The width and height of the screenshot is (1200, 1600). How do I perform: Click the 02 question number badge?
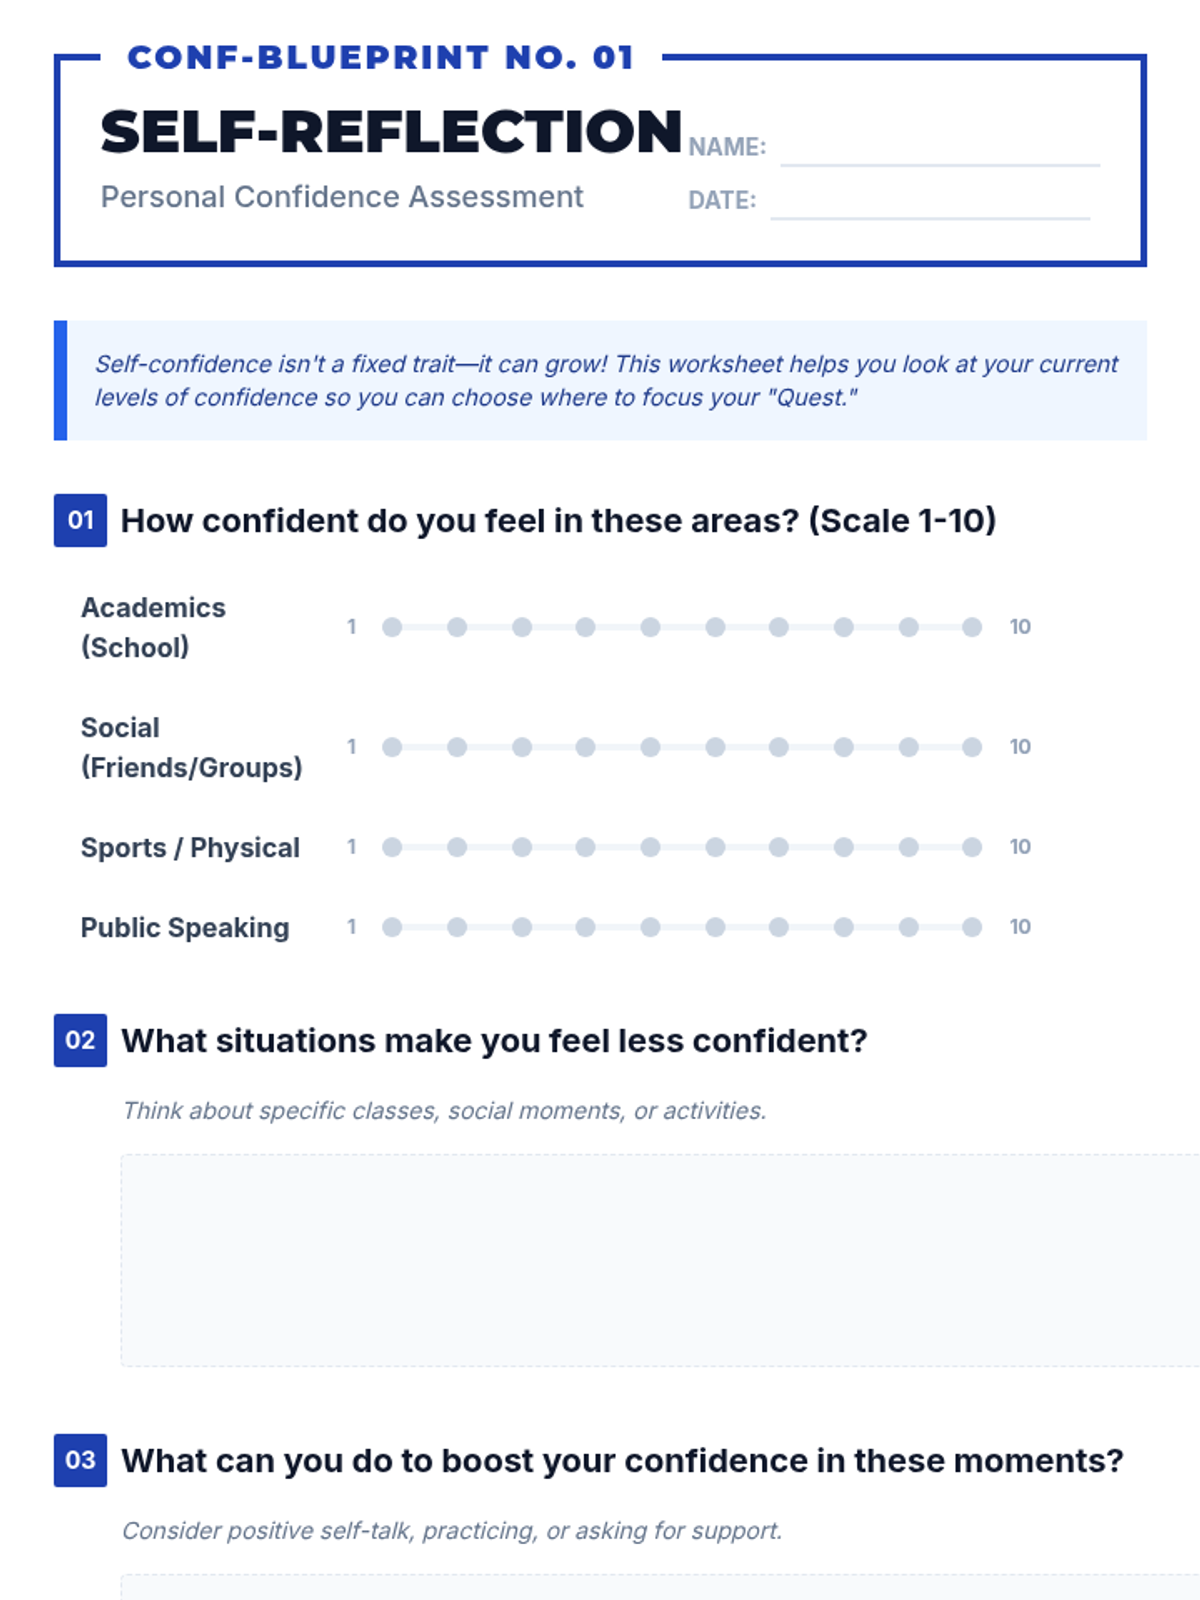80,1040
